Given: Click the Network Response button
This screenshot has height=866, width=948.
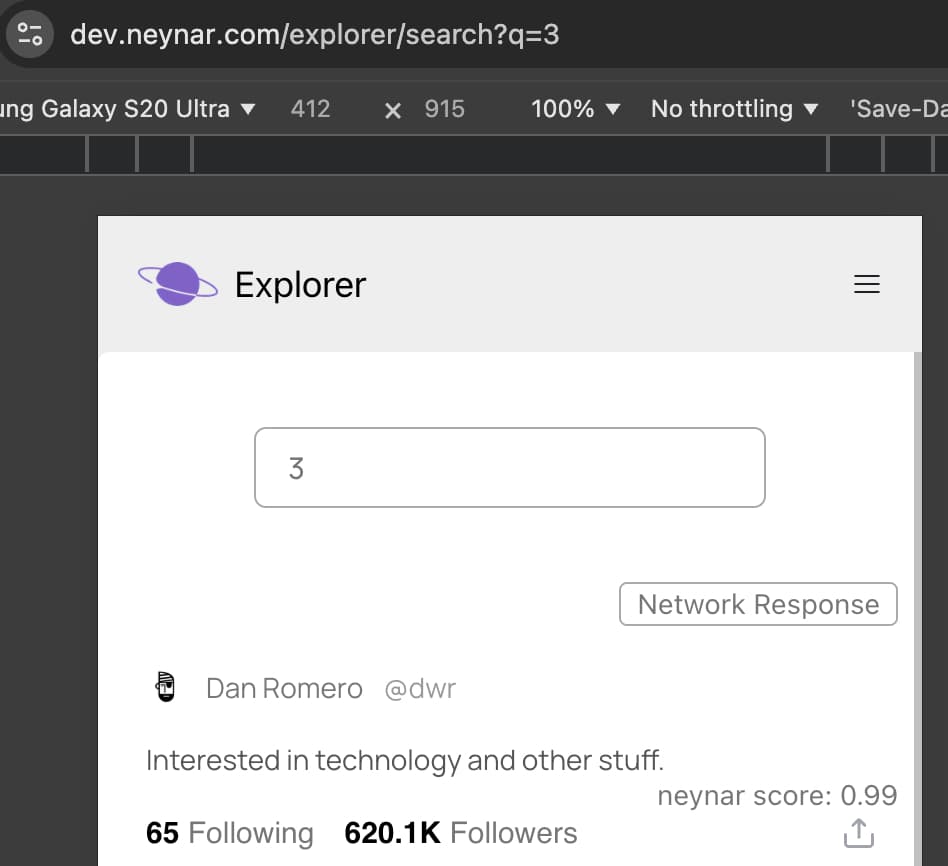Looking at the screenshot, I should 757,604.
